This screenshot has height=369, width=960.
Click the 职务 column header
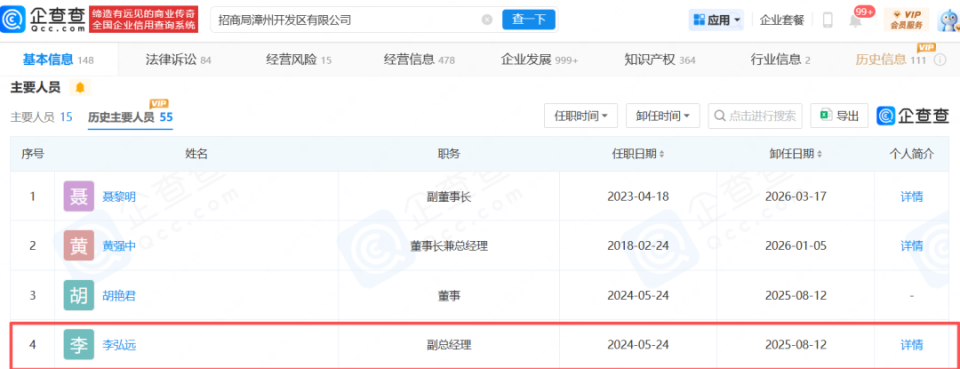[x=449, y=154]
